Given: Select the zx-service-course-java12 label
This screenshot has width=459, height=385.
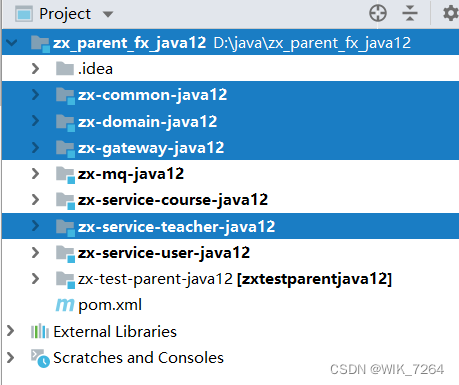Looking at the screenshot, I should coord(173,200).
